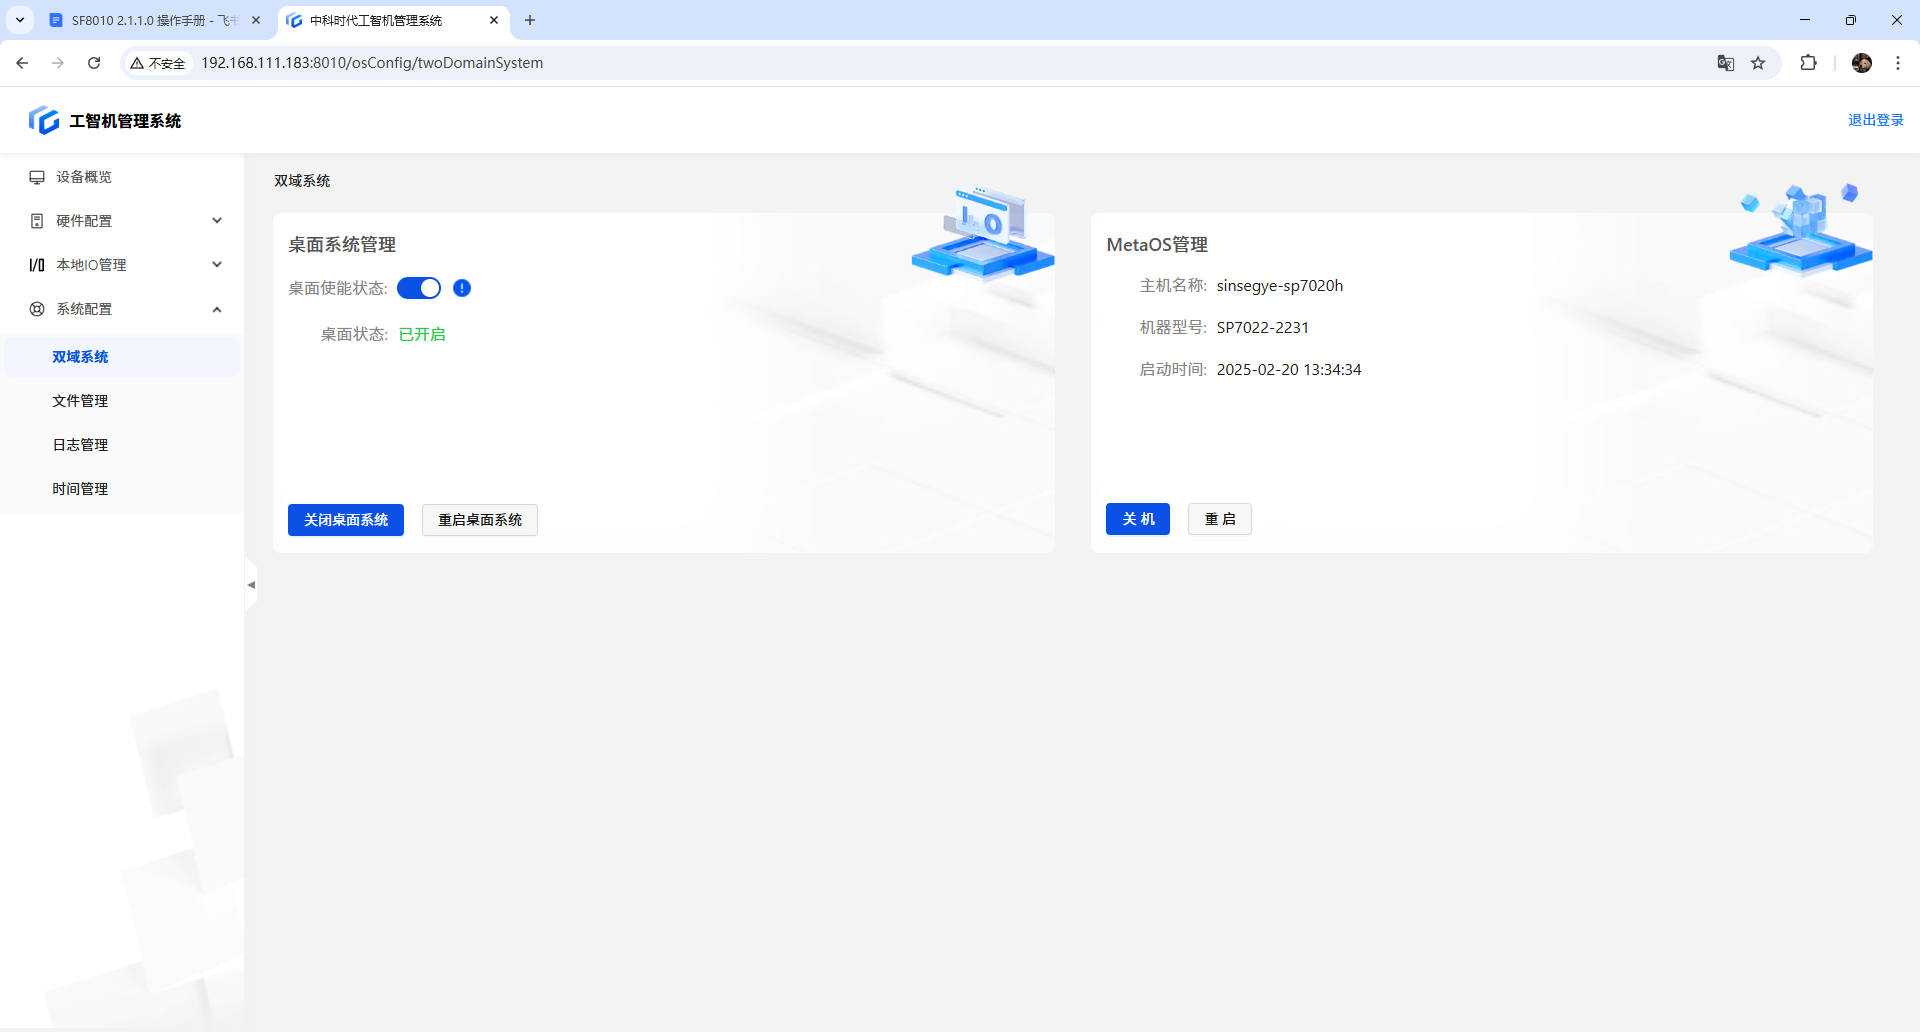Viewport: 1920px width, 1032px height.
Task: Restore down the browser window
Action: [1851, 20]
